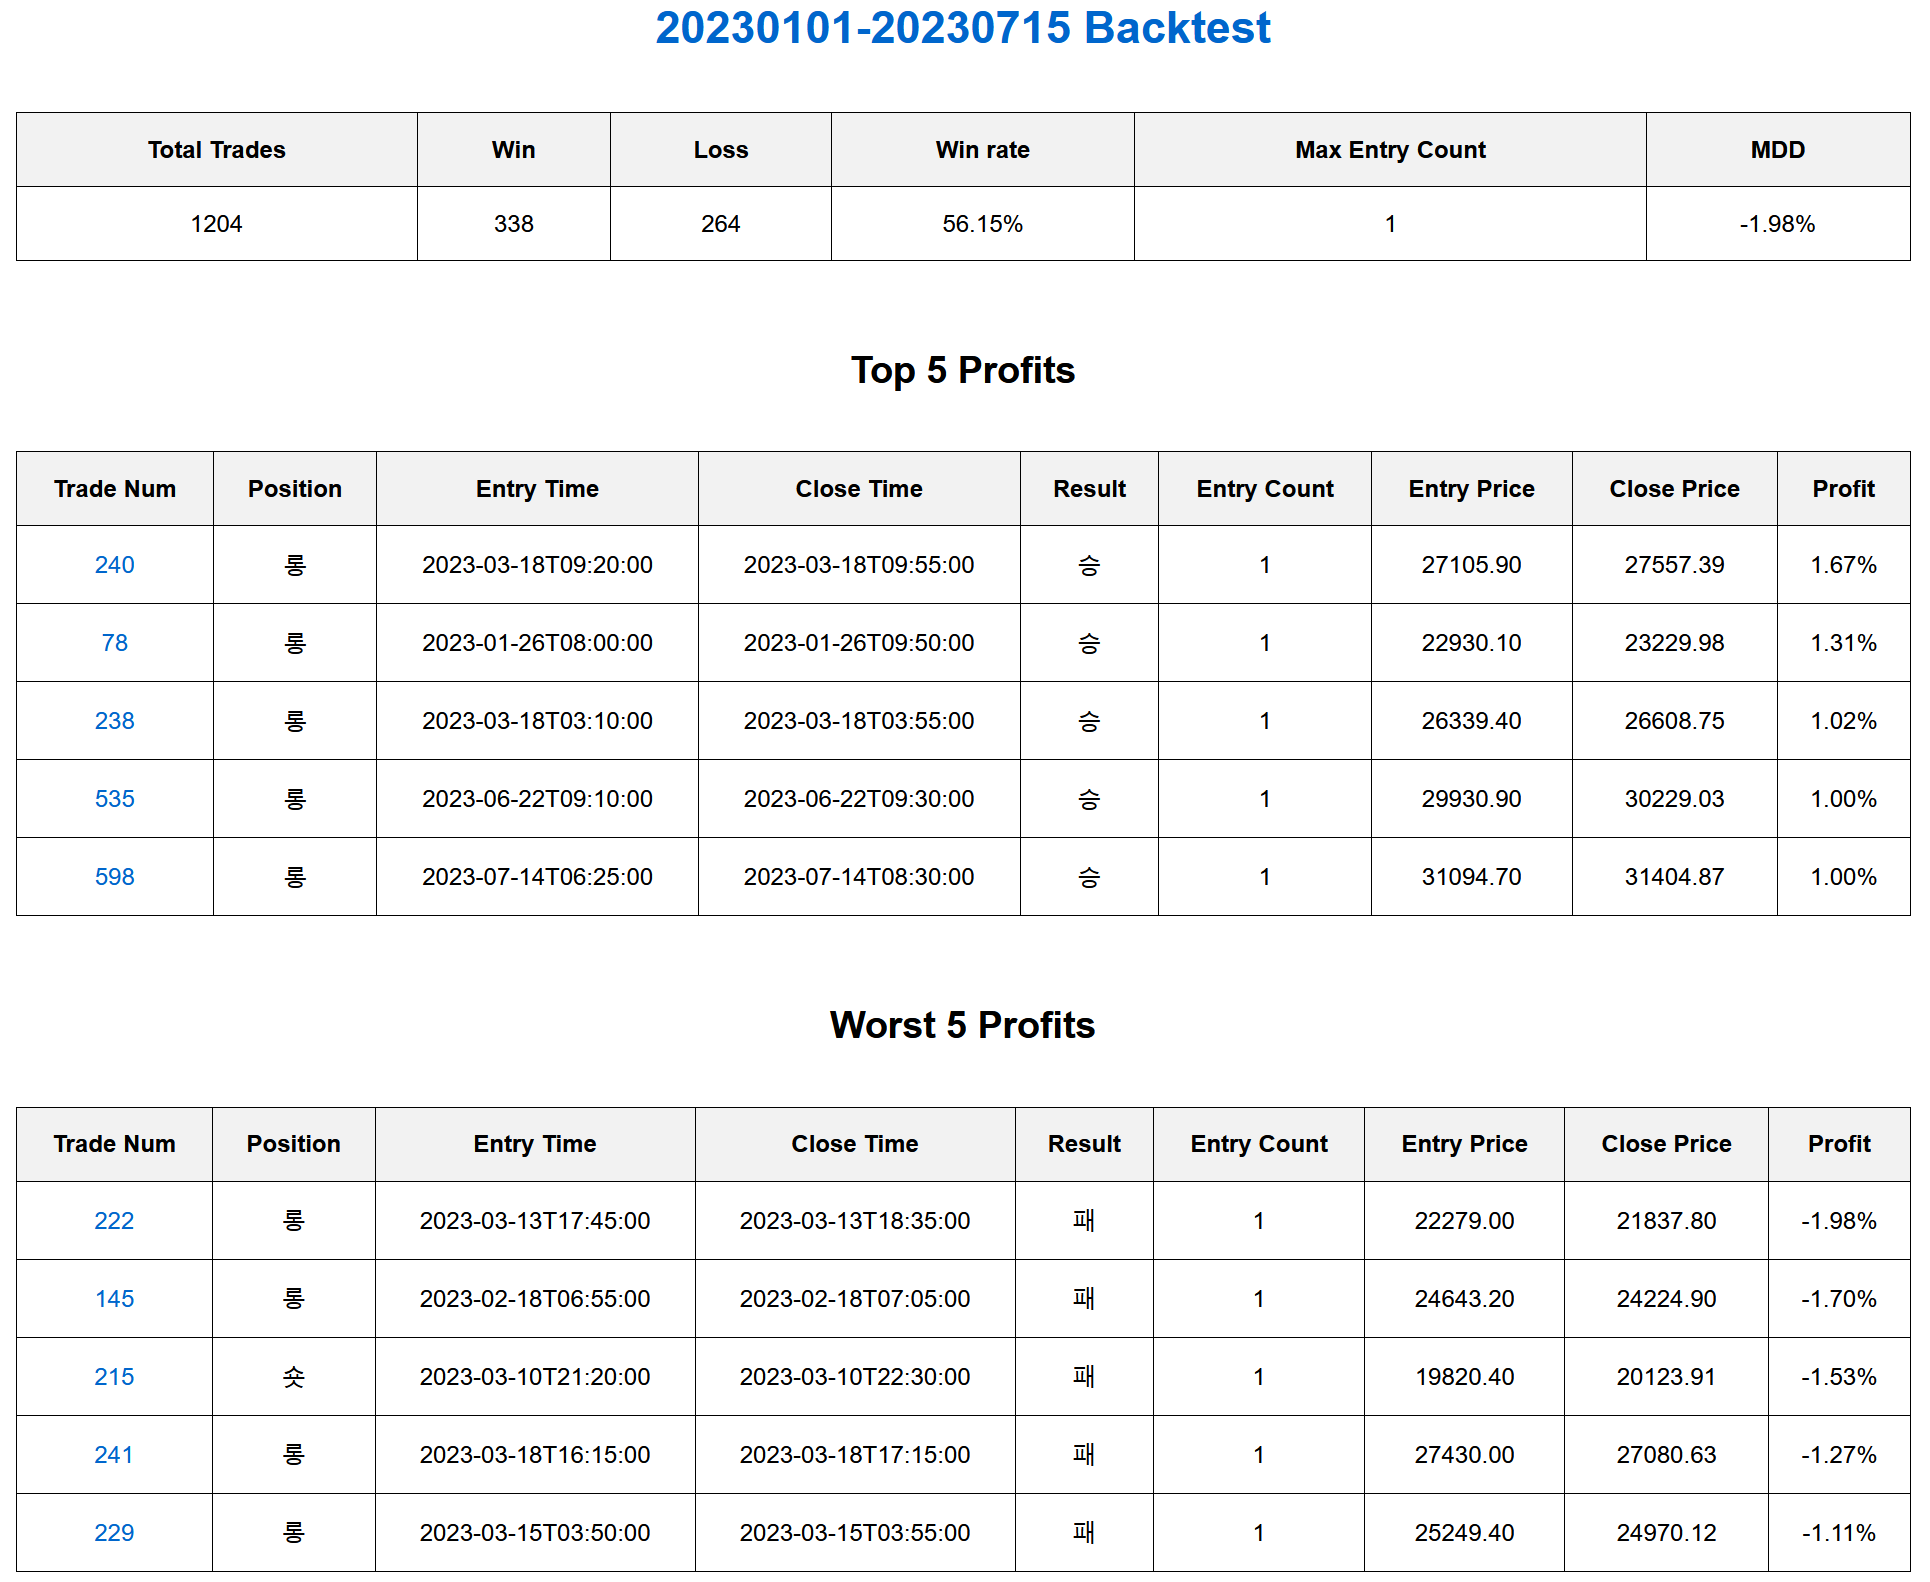Open trade number 229 link
Screen dimensions: 1930x1582
point(114,1533)
